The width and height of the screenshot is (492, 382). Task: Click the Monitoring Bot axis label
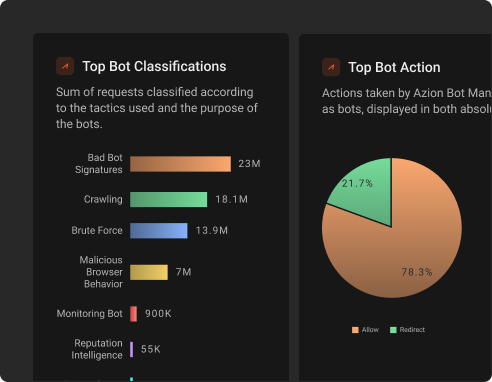[90, 314]
